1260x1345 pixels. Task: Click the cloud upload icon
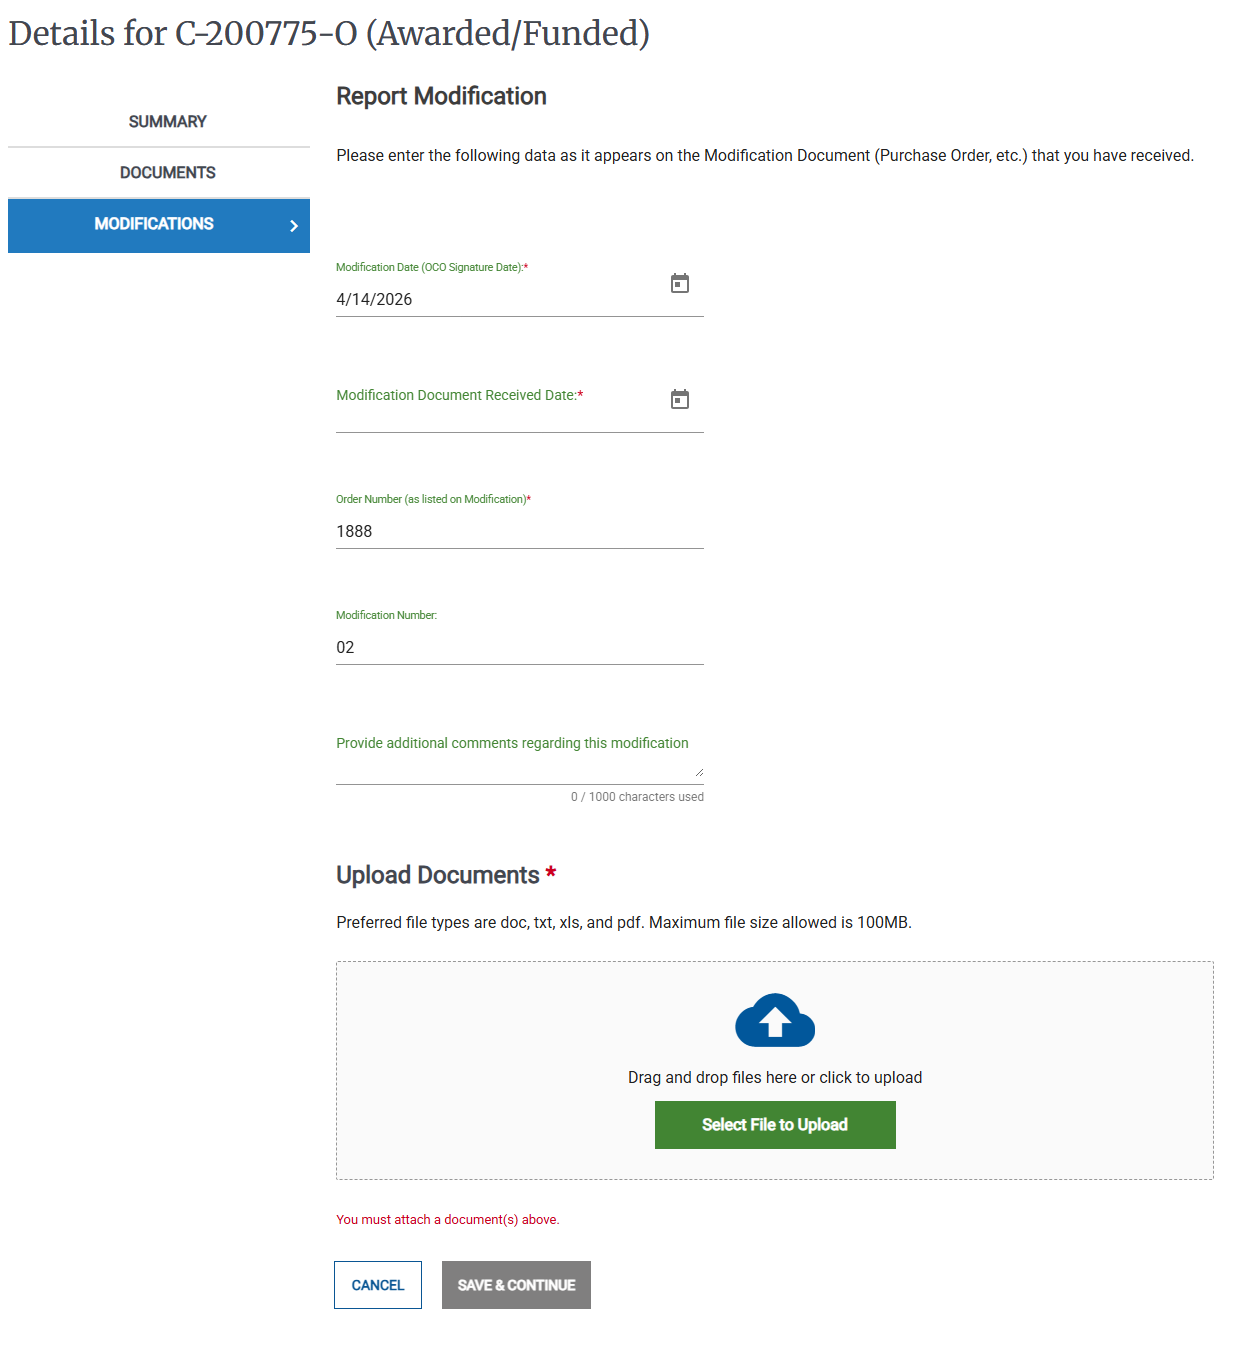[775, 1020]
